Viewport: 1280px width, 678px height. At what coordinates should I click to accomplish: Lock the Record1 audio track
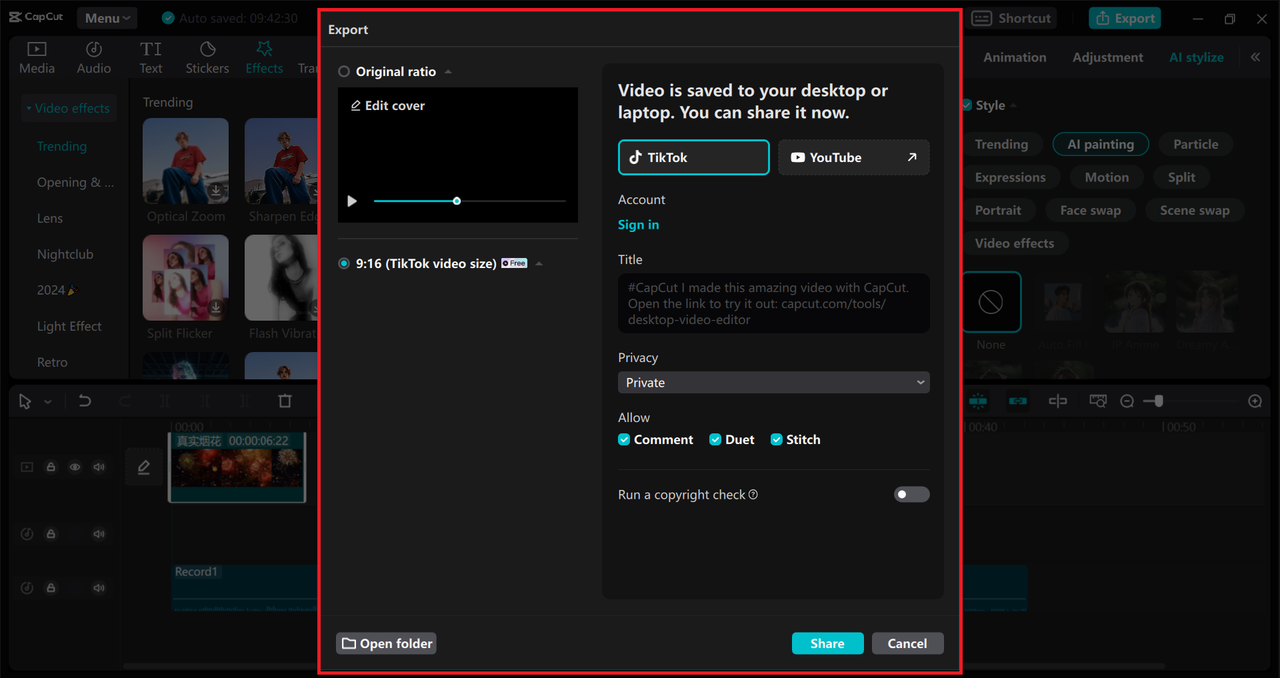point(51,588)
